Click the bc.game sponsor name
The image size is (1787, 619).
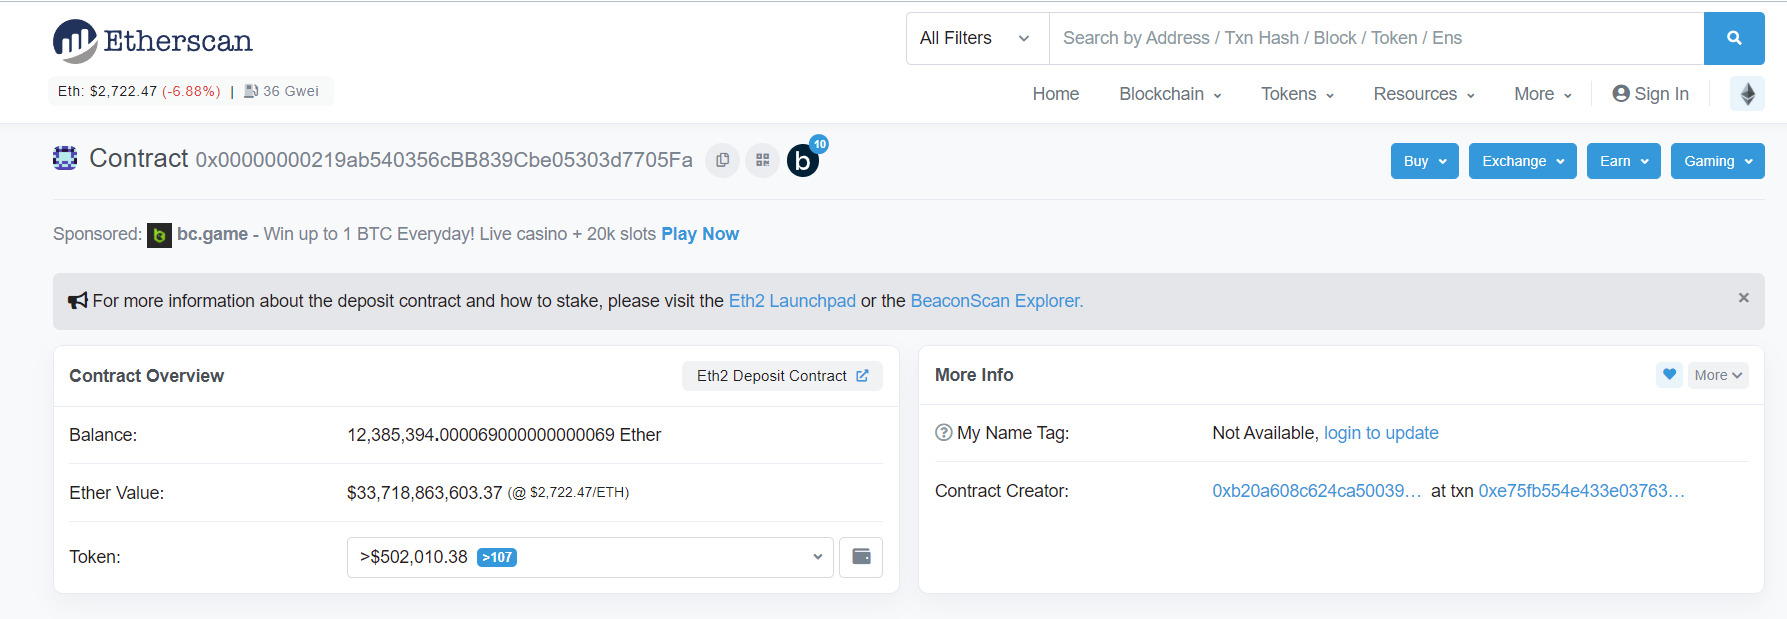tap(212, 234)
